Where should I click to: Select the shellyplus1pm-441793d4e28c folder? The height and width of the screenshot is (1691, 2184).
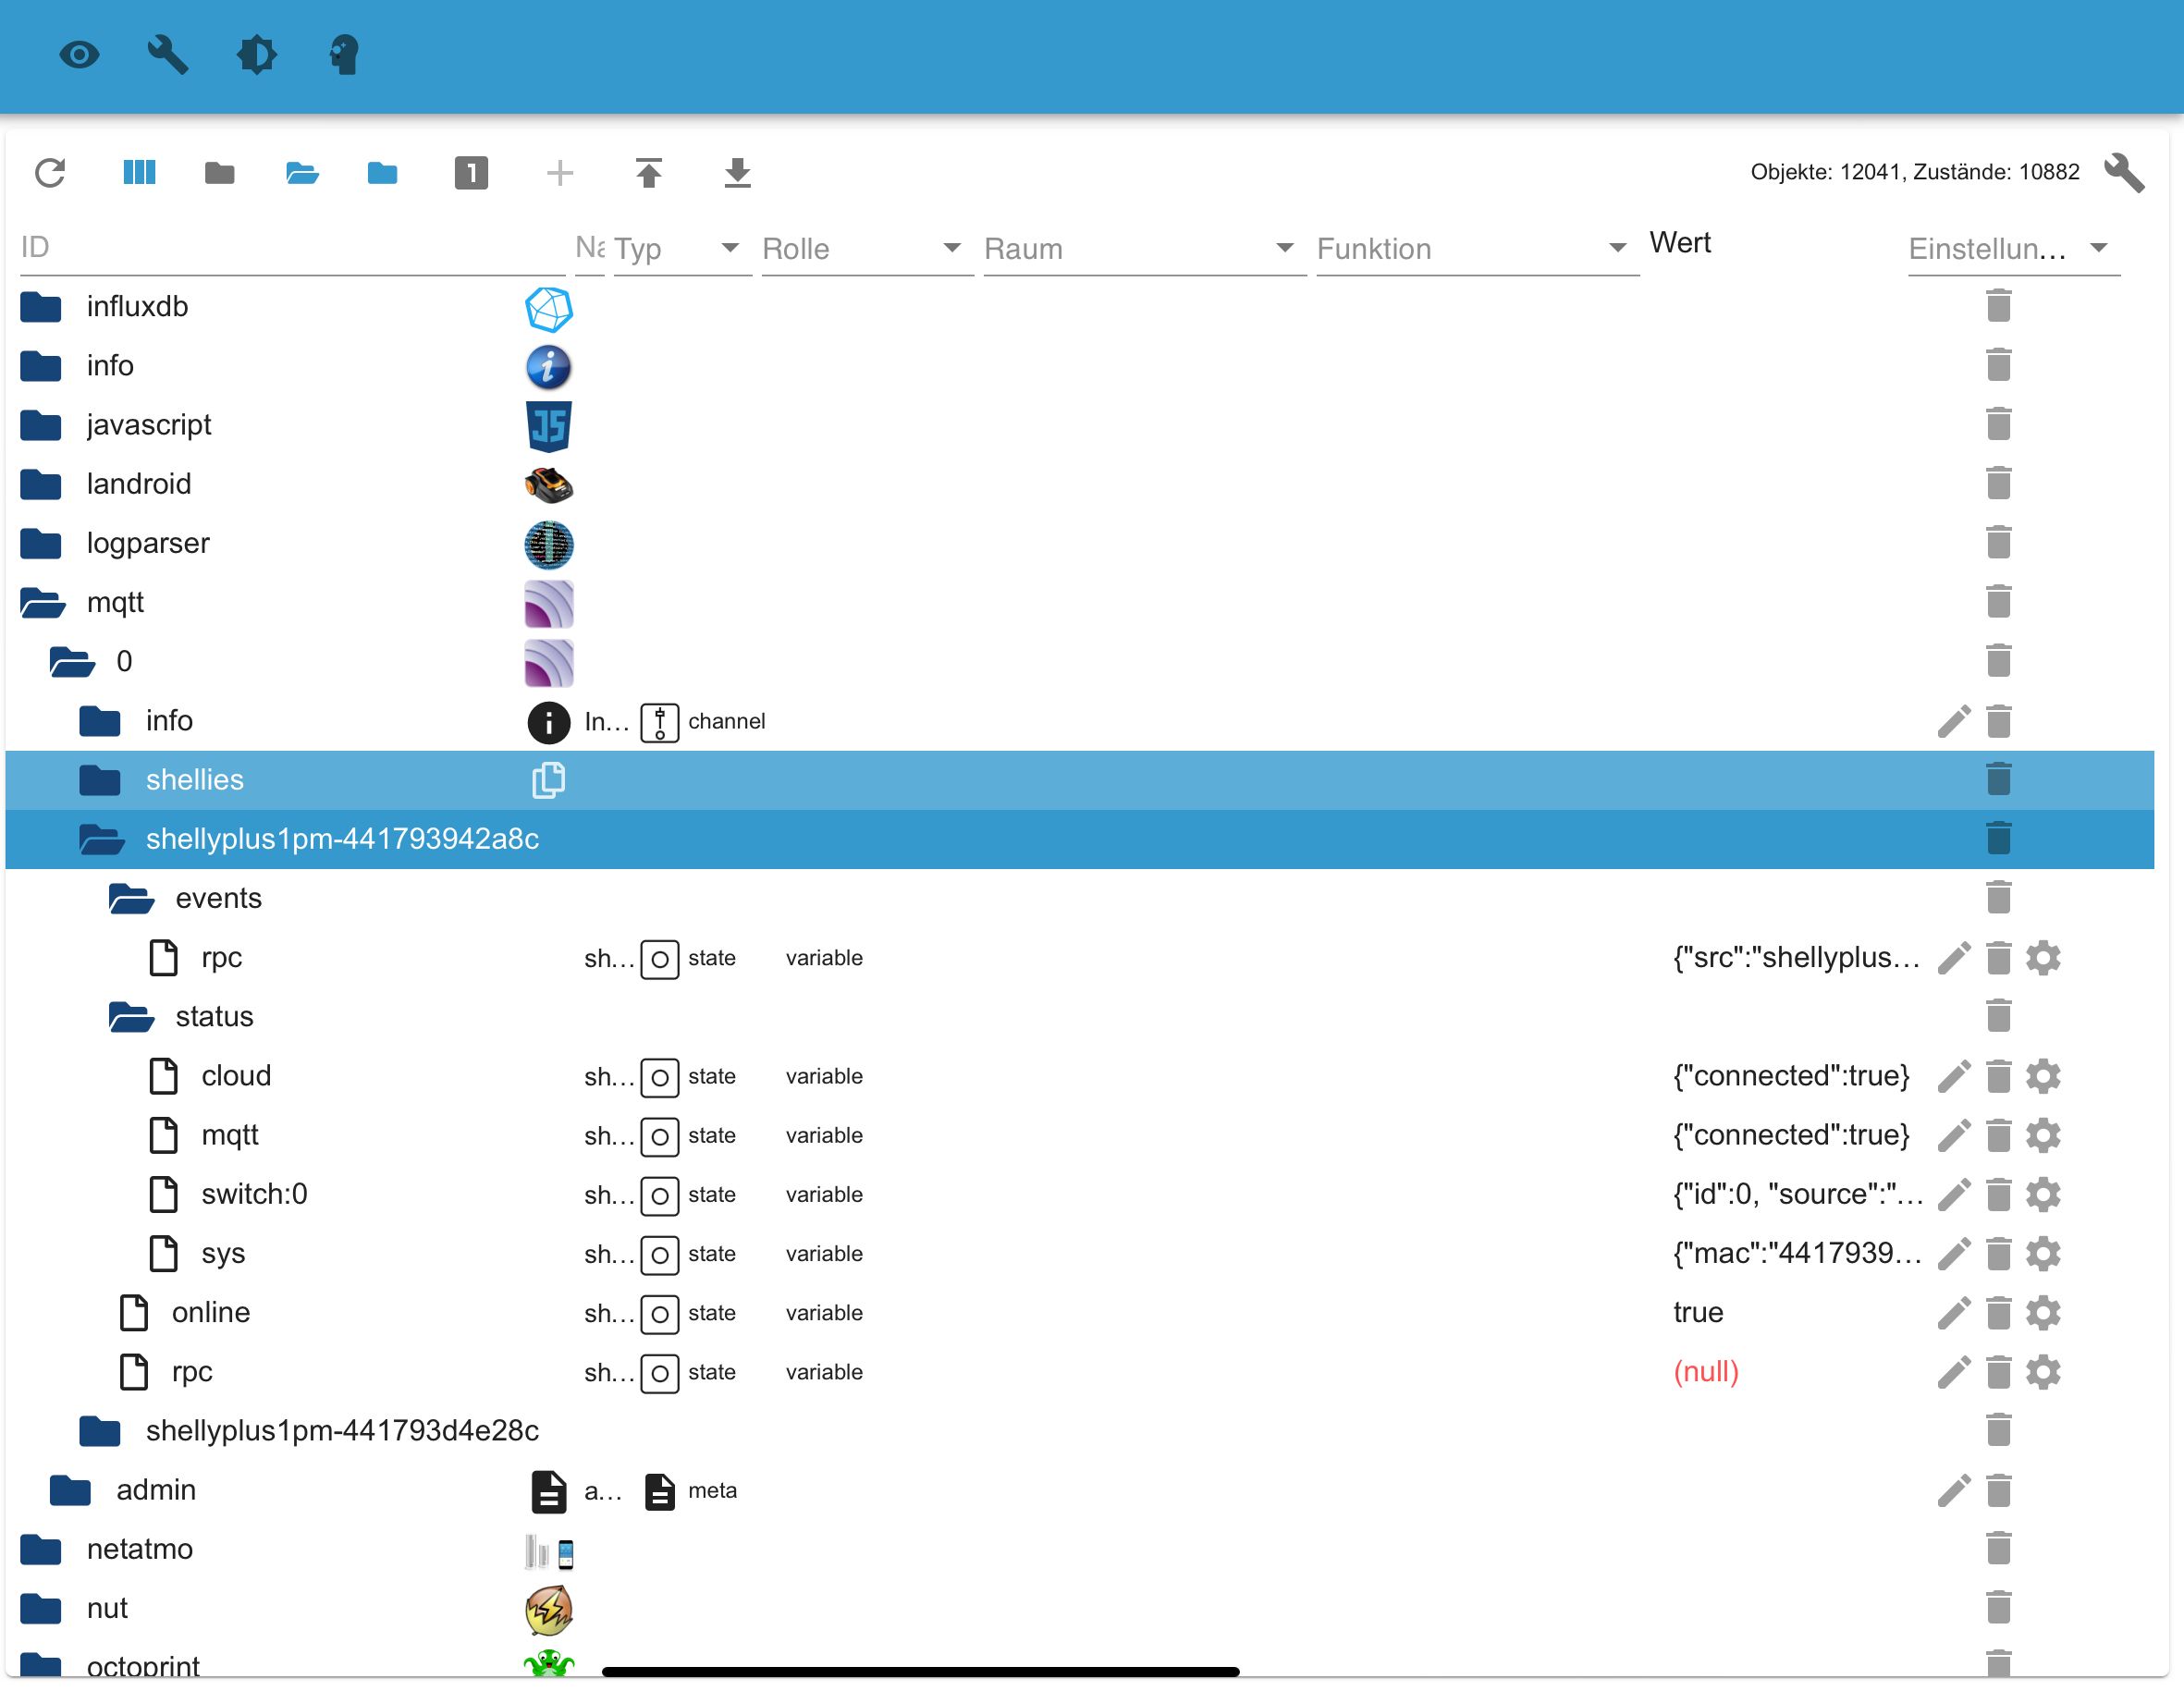[x=342, y=1430]
